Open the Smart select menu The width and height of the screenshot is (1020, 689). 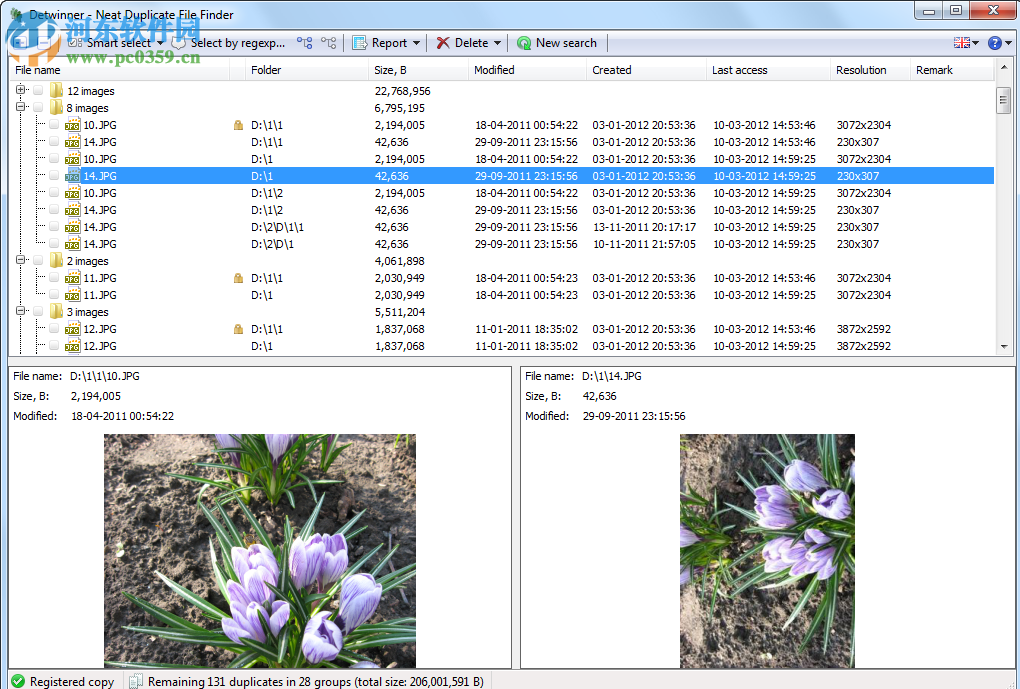118,43
